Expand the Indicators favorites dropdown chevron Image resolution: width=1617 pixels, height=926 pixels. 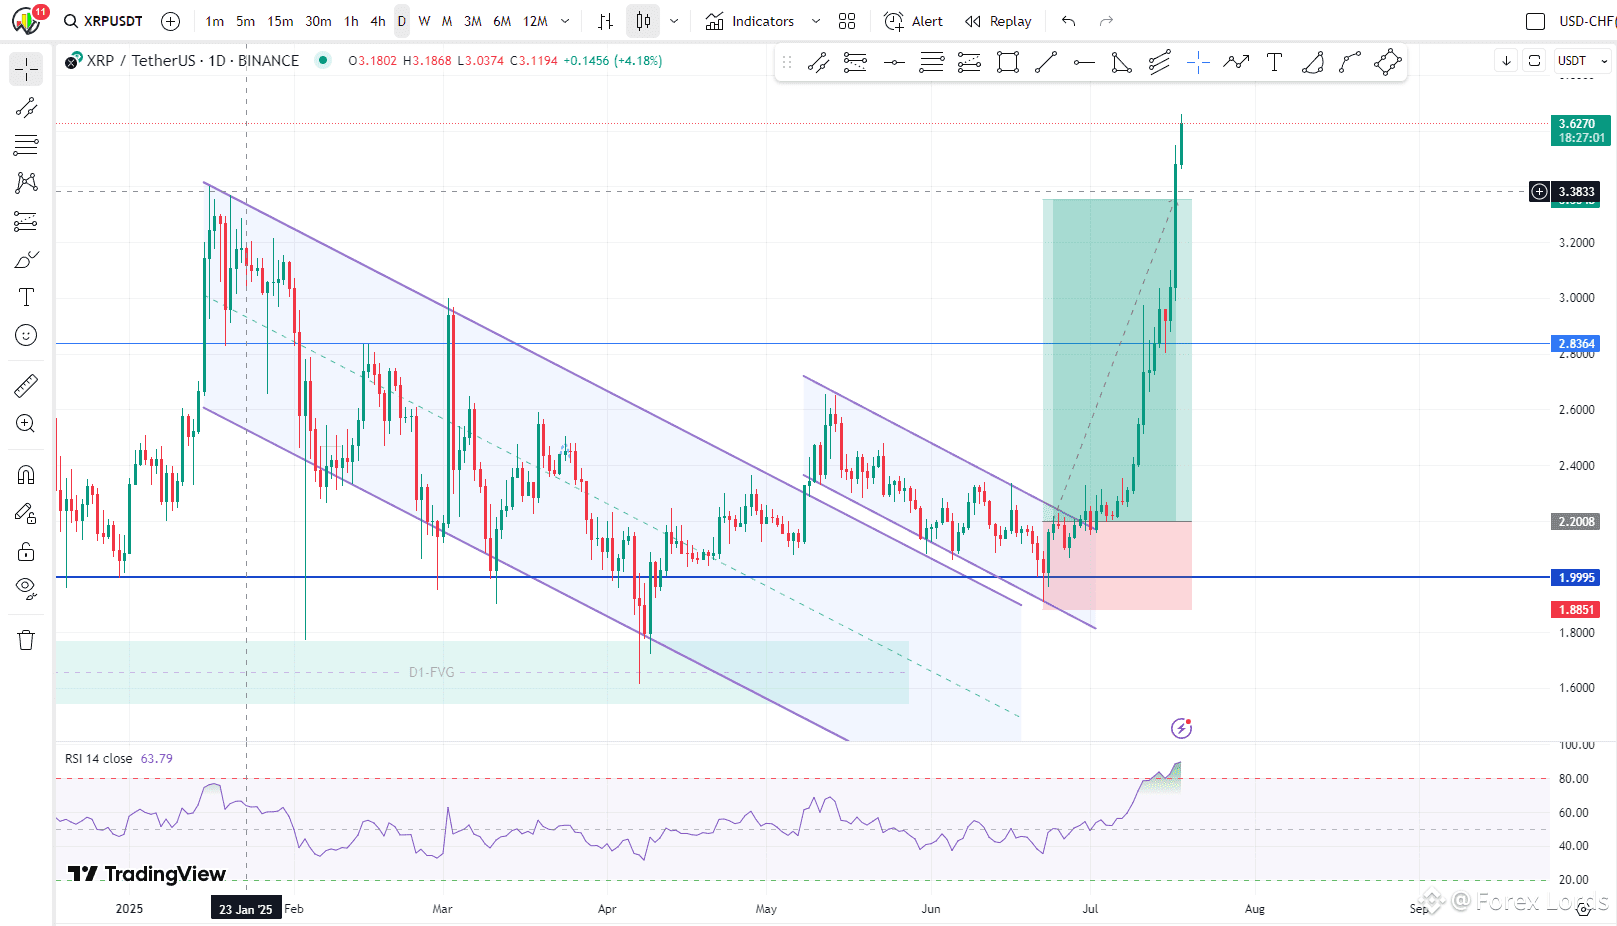click(815, 21)
